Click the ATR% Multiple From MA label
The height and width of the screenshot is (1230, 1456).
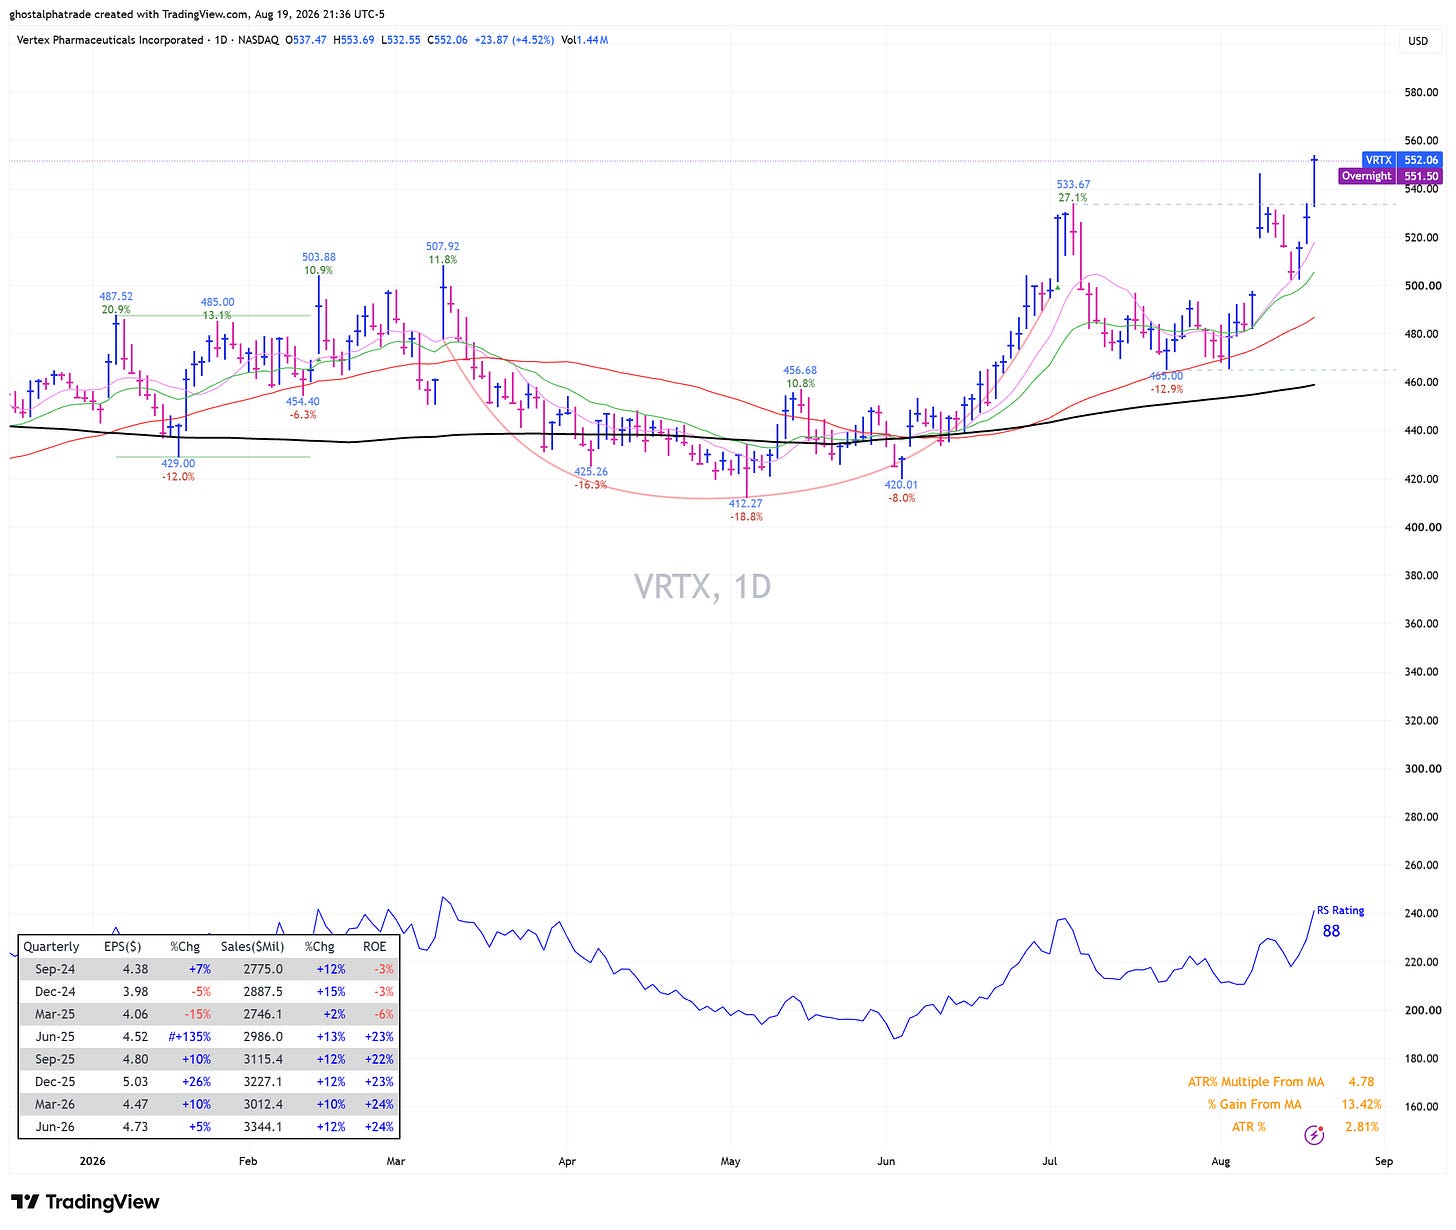tap(1256, 1082)
